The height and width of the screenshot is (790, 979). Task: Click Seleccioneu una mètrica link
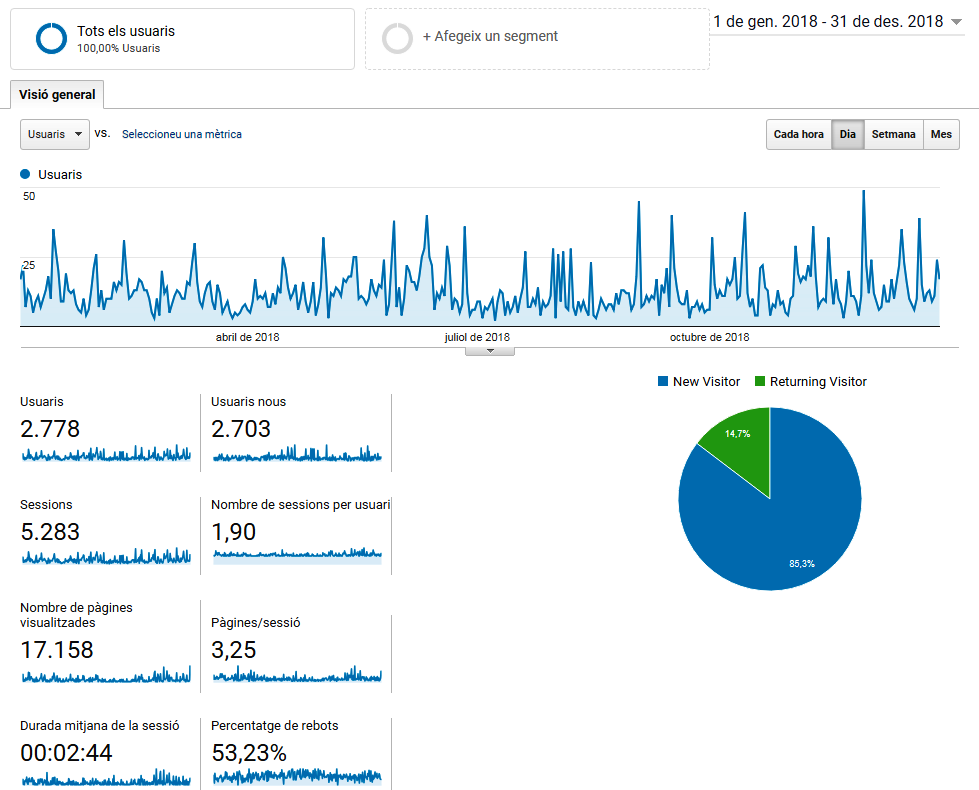pyautogui.click(x=181, y=134)
